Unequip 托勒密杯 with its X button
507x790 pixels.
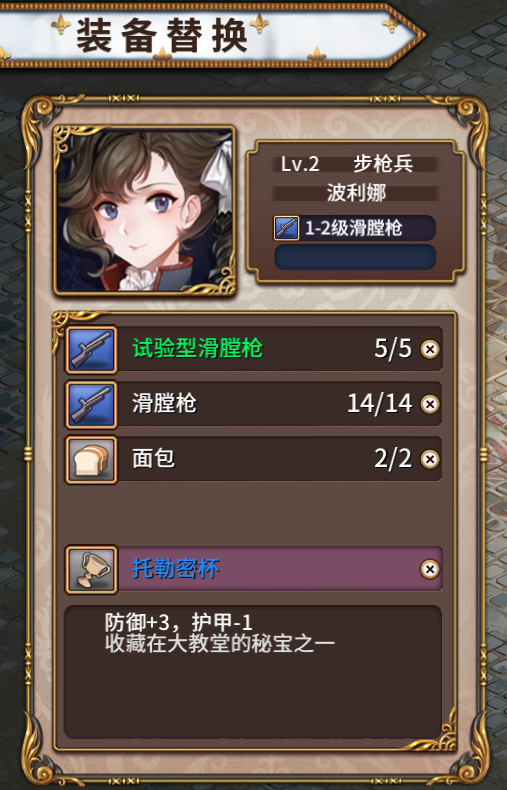pos(430,569)
